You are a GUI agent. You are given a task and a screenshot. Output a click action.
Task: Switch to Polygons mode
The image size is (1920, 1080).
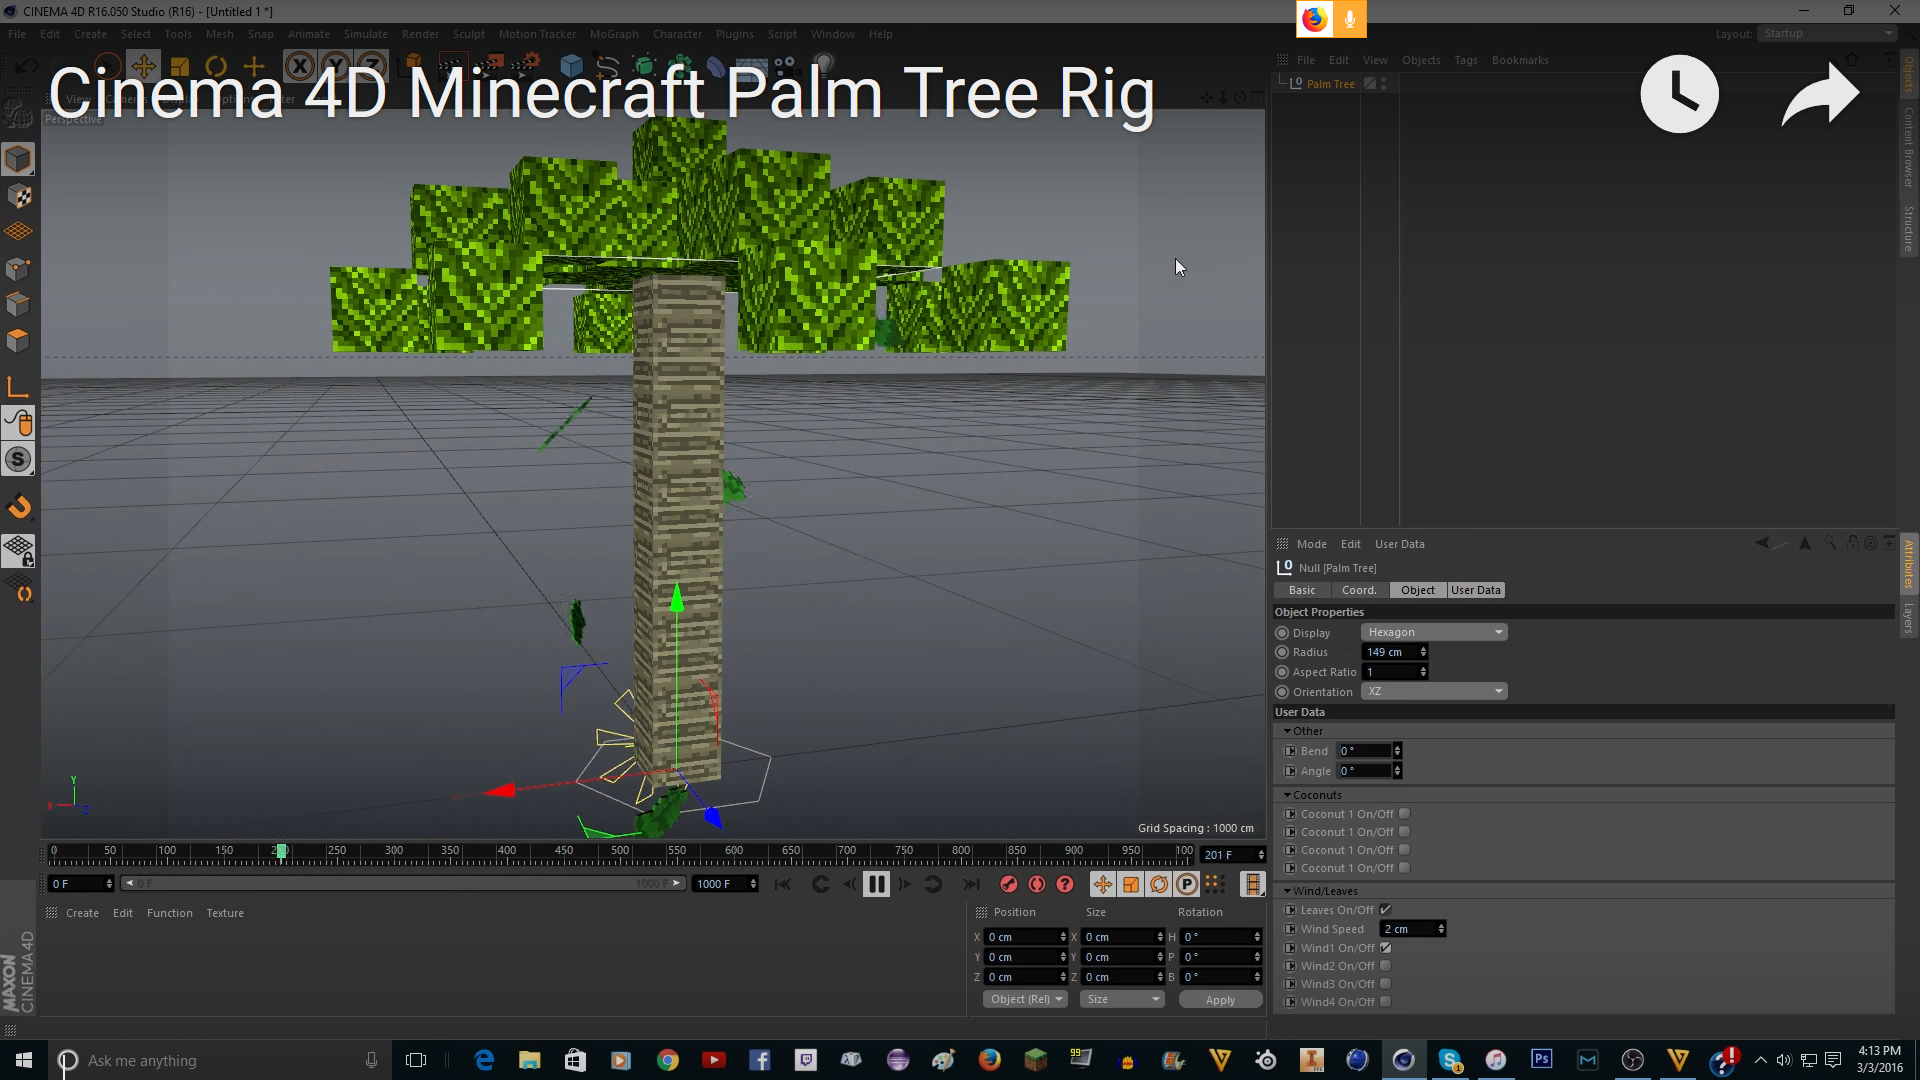[x=18, y=340]
